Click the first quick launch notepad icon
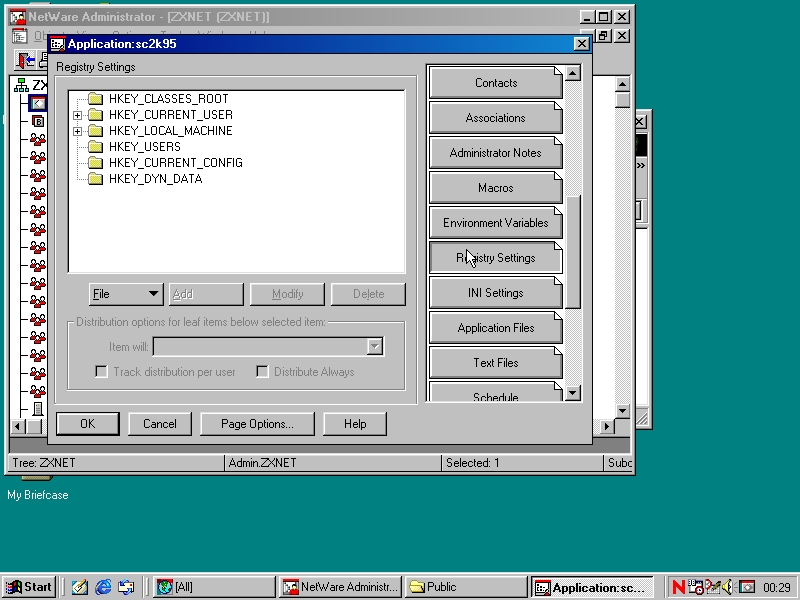Image resolution: width=800 pixels, height=600 pixels. click(79, 587)
